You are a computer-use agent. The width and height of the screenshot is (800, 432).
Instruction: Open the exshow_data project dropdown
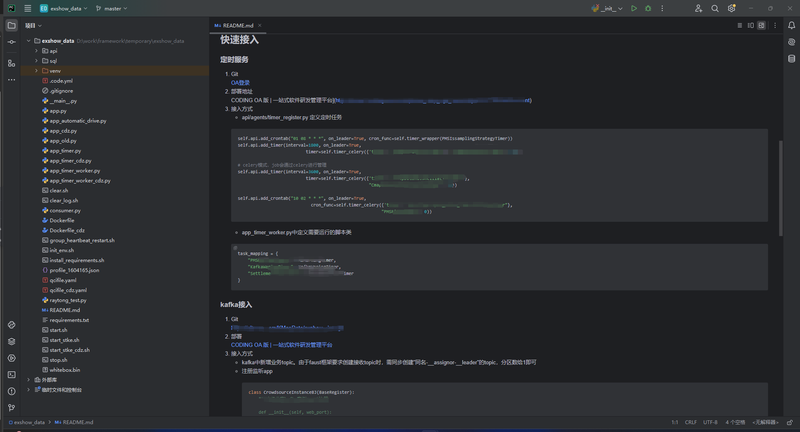click(64, 8)
